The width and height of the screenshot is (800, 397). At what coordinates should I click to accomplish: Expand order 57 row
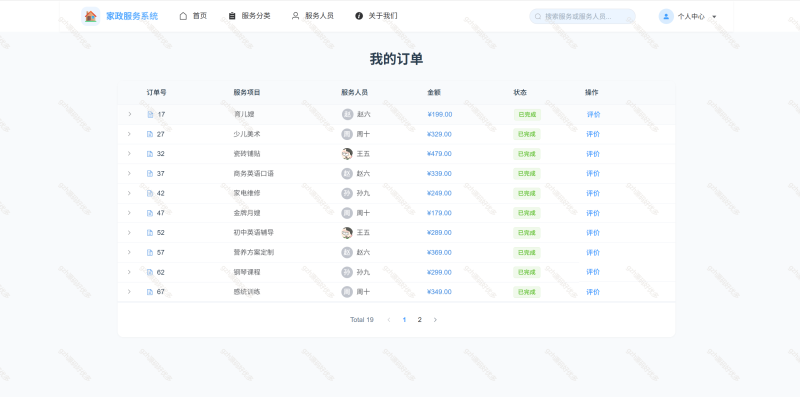pyautogui.click(x=129, y=253)
